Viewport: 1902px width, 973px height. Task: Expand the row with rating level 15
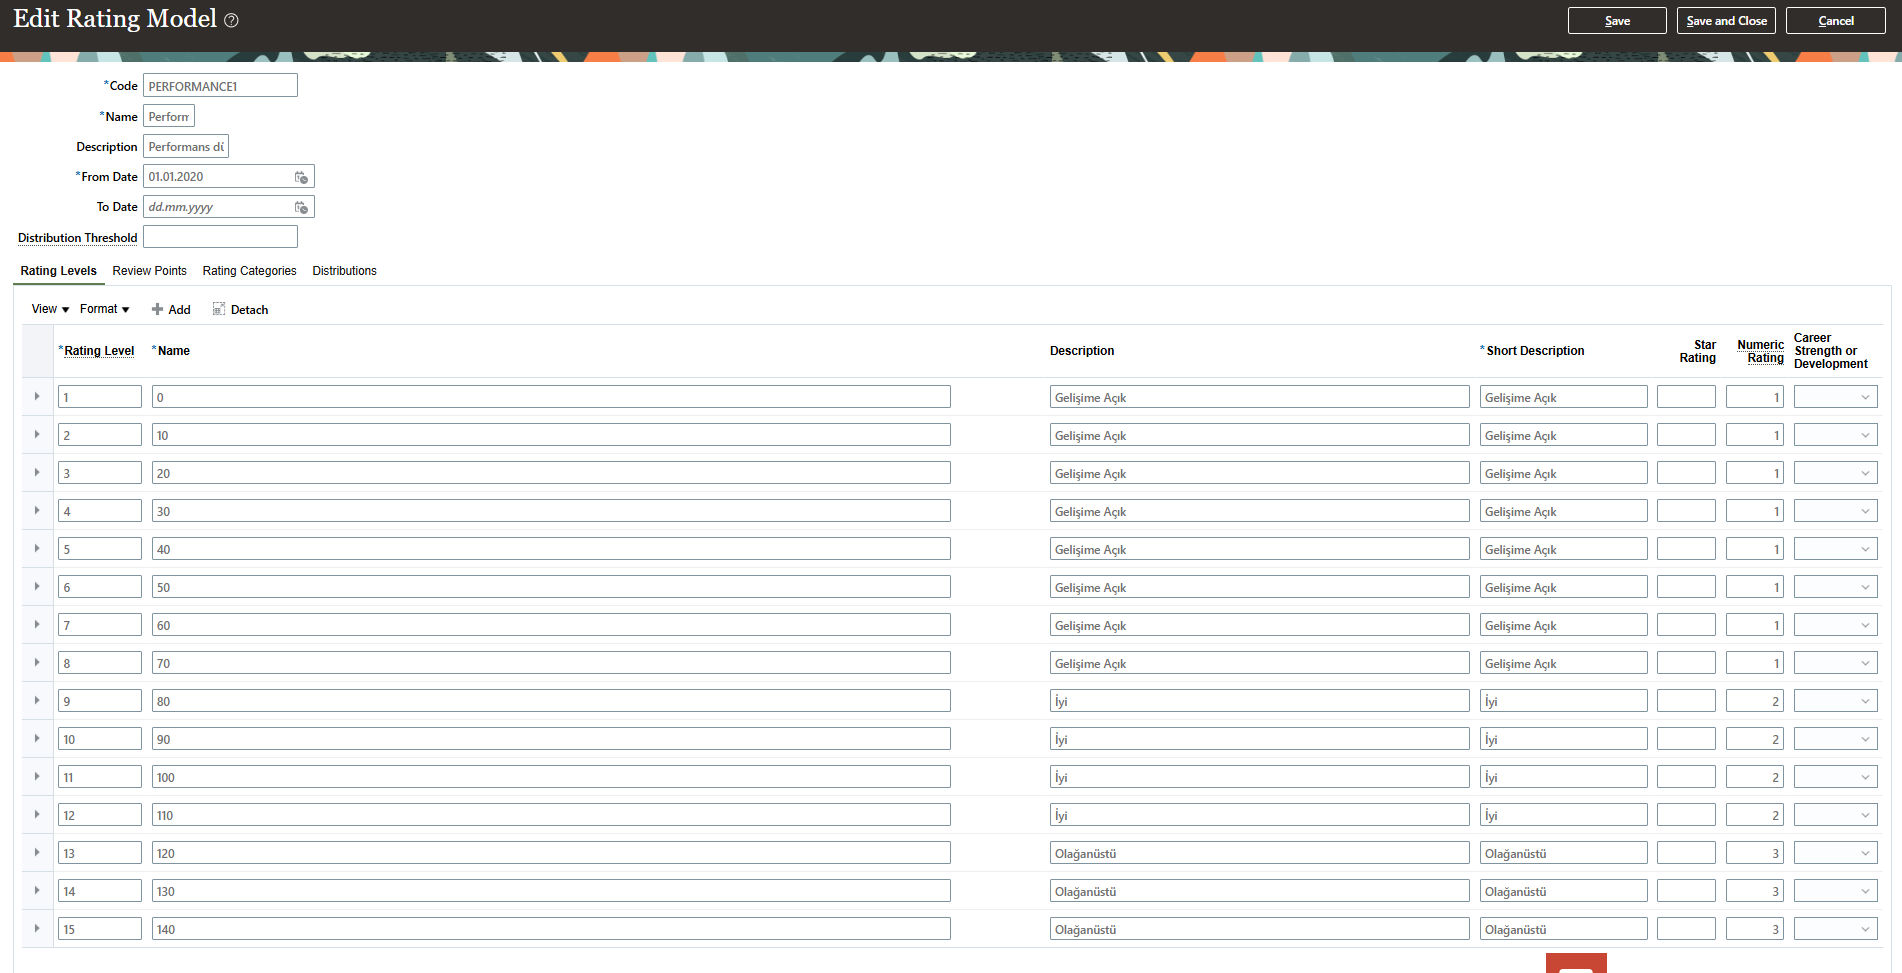coord(37,929)
